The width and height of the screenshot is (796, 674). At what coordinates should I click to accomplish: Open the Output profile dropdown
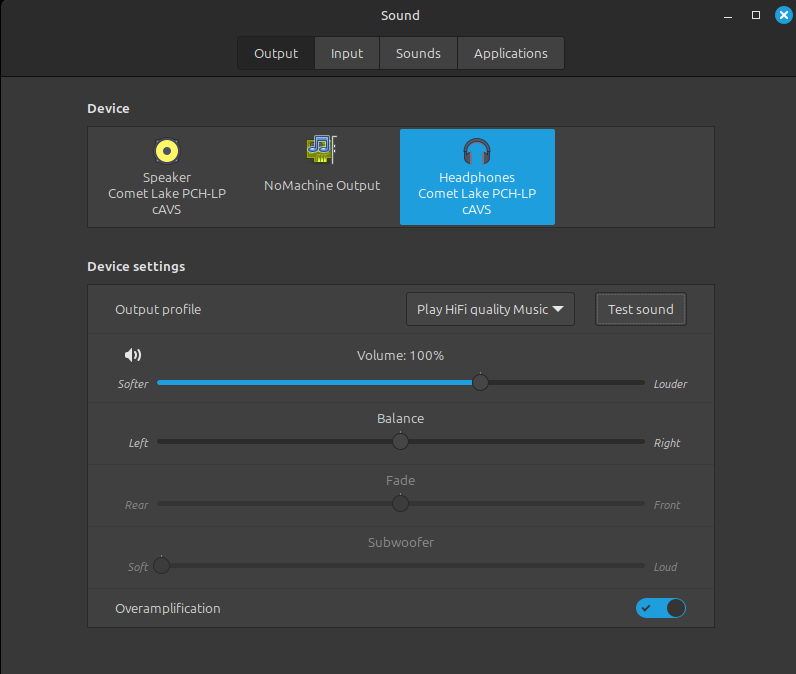pos(490,309)
